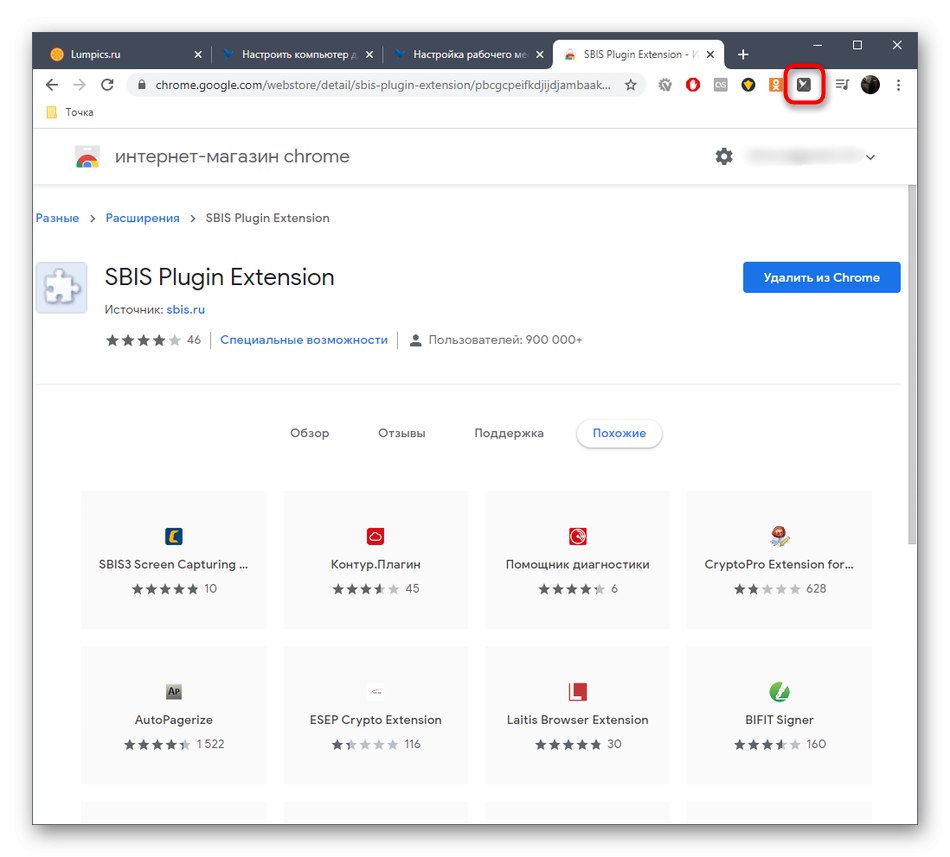
Task: Open the Специальные возможности category link
Action: (x=304, y=340)
